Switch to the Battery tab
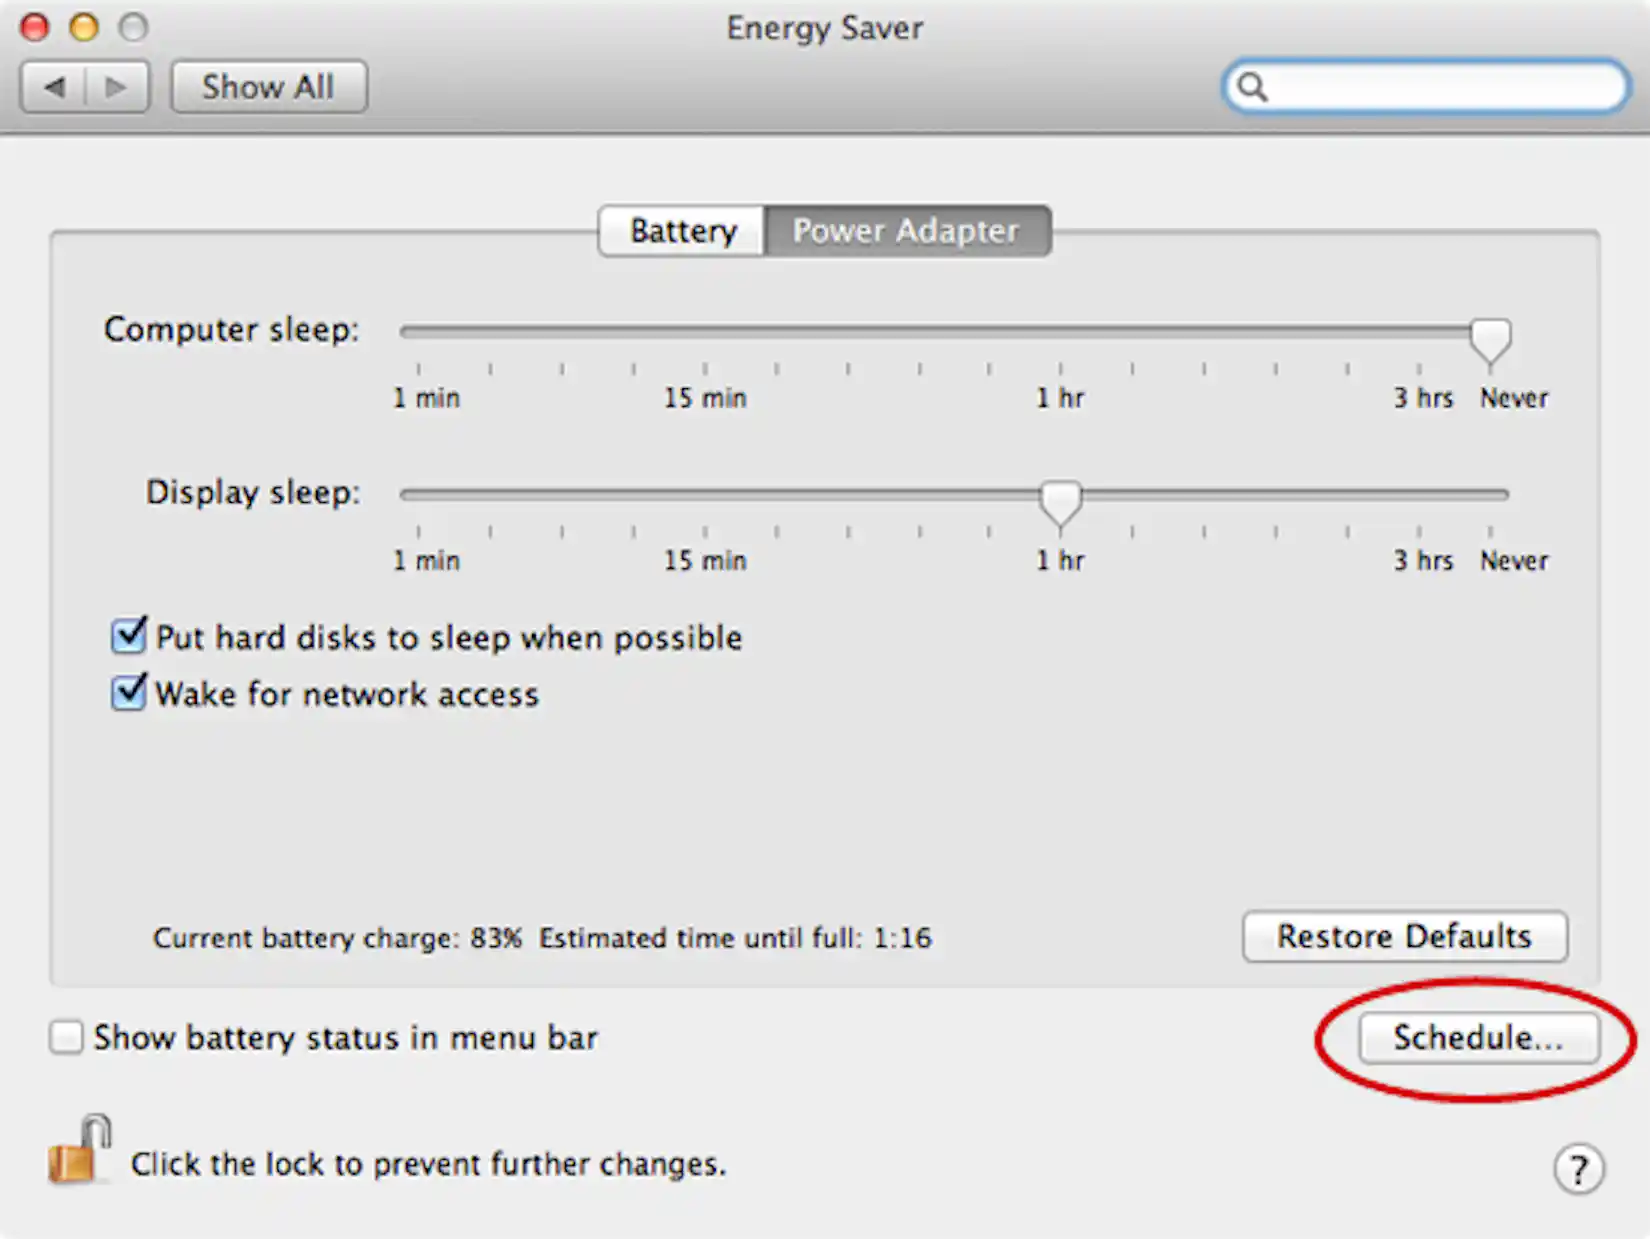Screen dimensions: 1650x1239 click(x=681, y=230)
